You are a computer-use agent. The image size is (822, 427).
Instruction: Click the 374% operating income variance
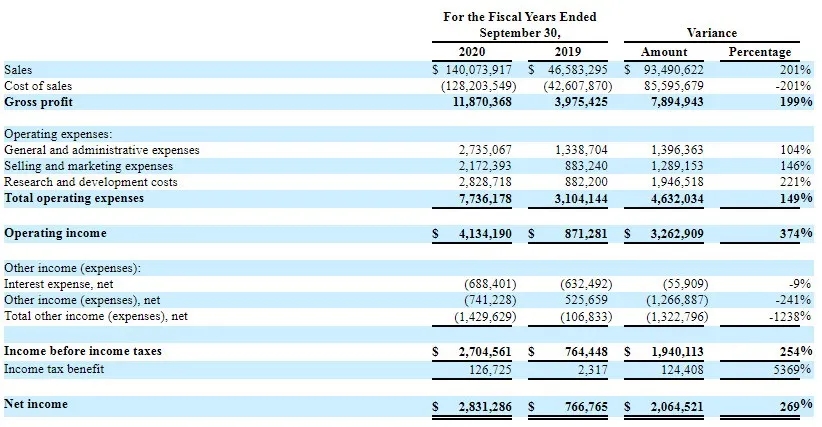[x=797, y=233]
